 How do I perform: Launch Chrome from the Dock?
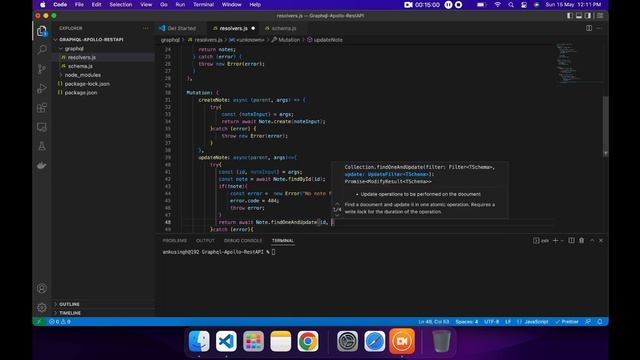[308, 341]
